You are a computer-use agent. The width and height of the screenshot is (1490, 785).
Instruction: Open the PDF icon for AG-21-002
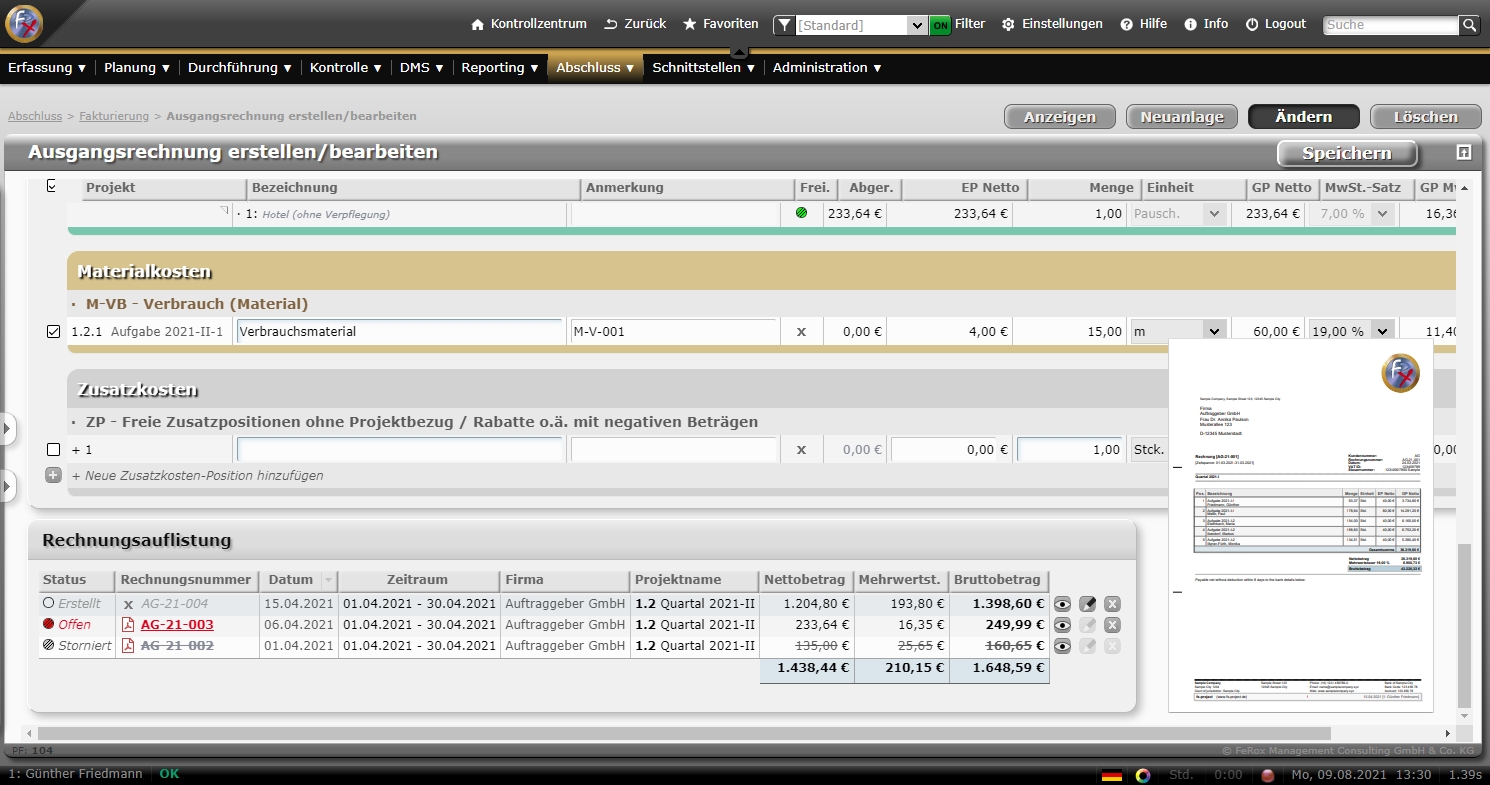tap(128, 646)
